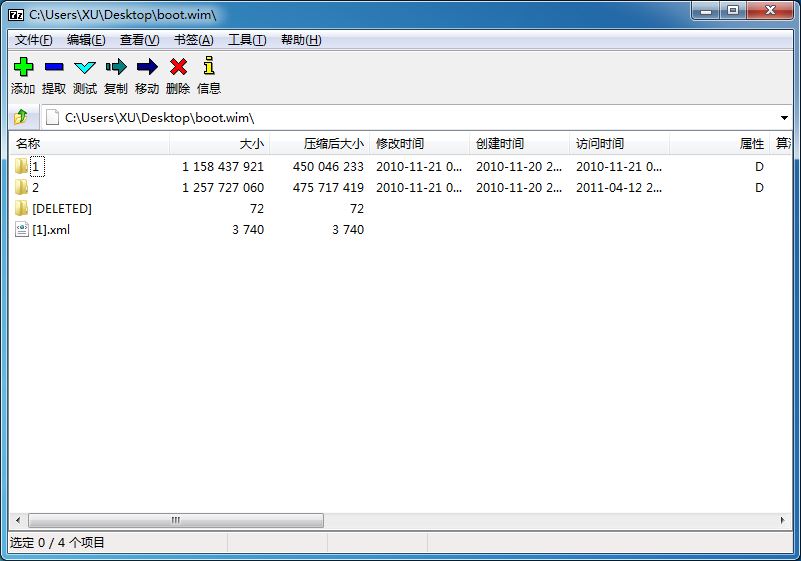The image size is (801, 561).
Task: Expand the address bar path dropdown
Action: pos(783,118)
